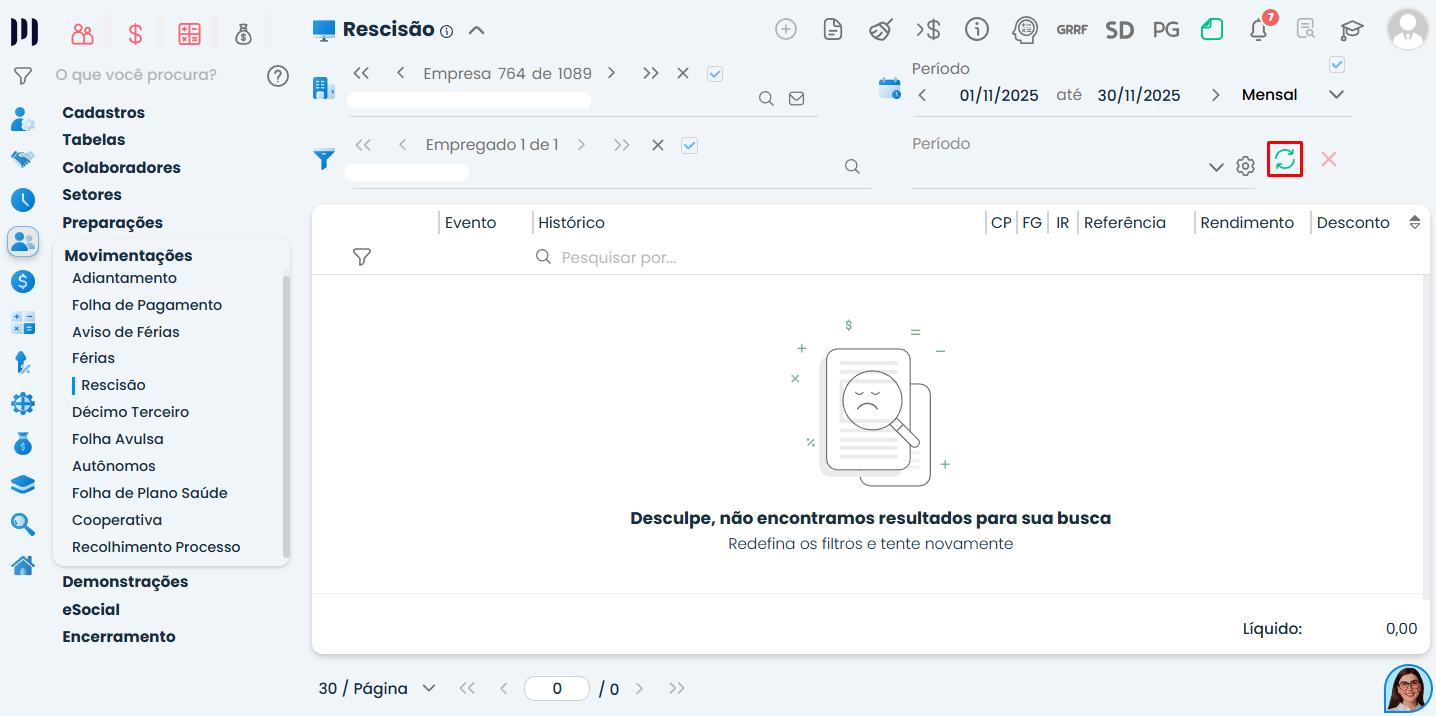The height and width of the screenshot is (716, 1436).
Task: Toggle the Período checkbox
Action: pyautogui.click(x=1337, y=64)
